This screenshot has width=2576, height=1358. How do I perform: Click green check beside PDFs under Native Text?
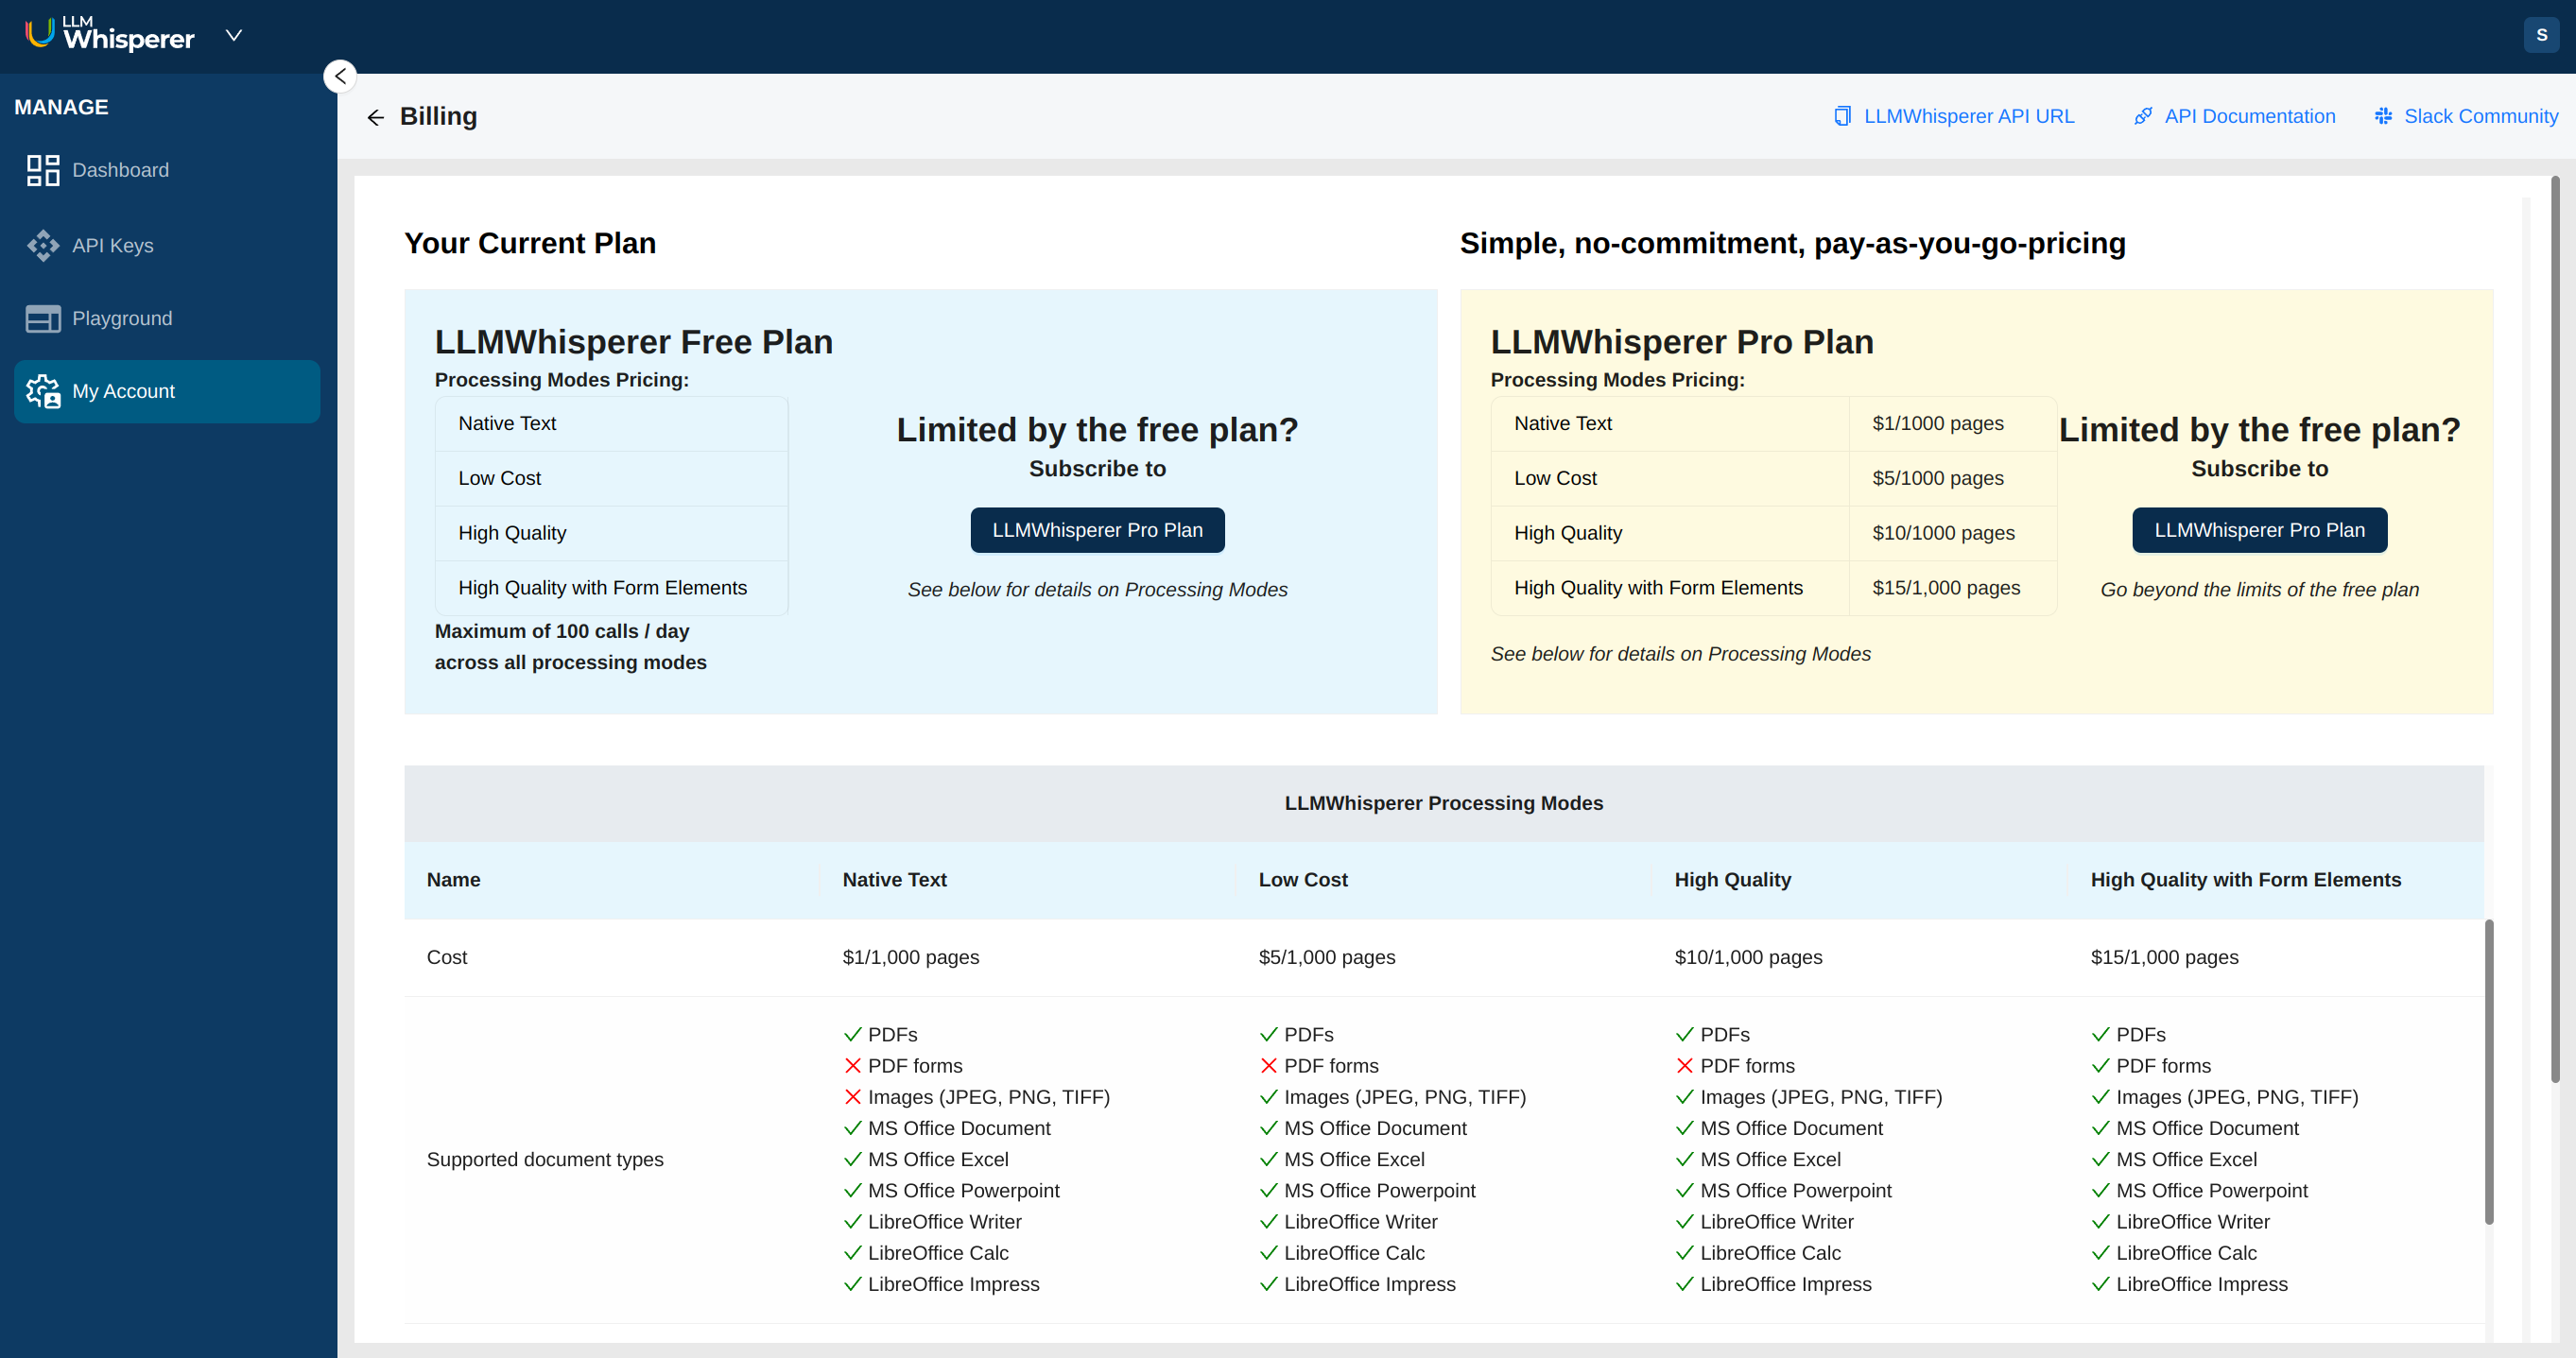852,1035
